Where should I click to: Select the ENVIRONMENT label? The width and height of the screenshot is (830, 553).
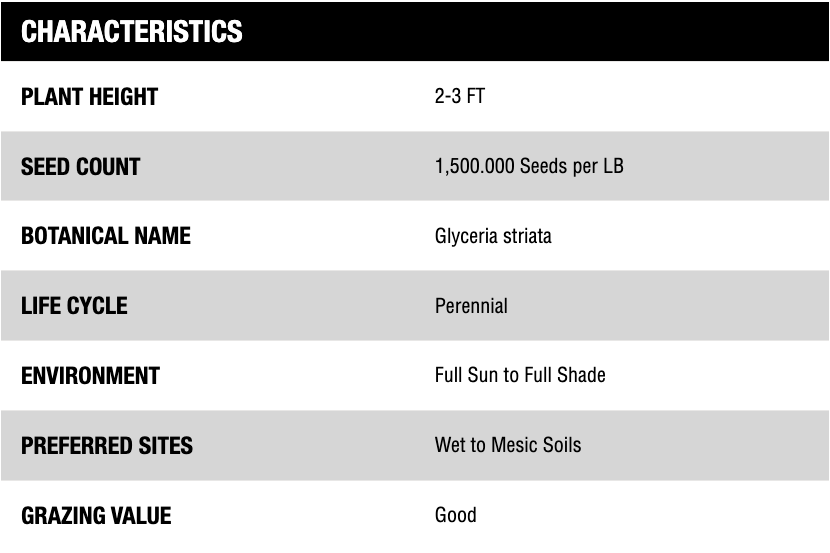coord(90,376)
